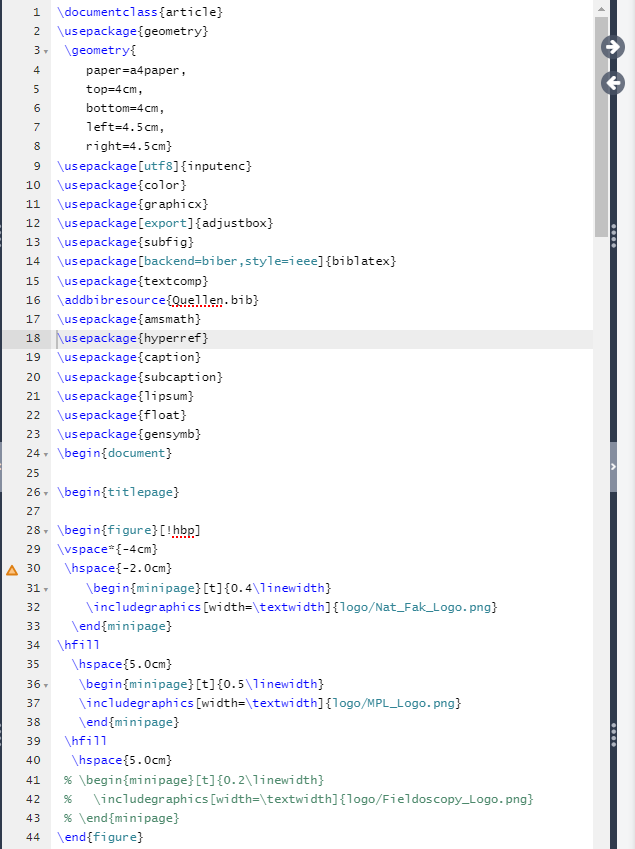Click on \begin{minipage}[t]{0.5\linewidth} line
This screenshot has width=635, height=849.
[201, 684]
